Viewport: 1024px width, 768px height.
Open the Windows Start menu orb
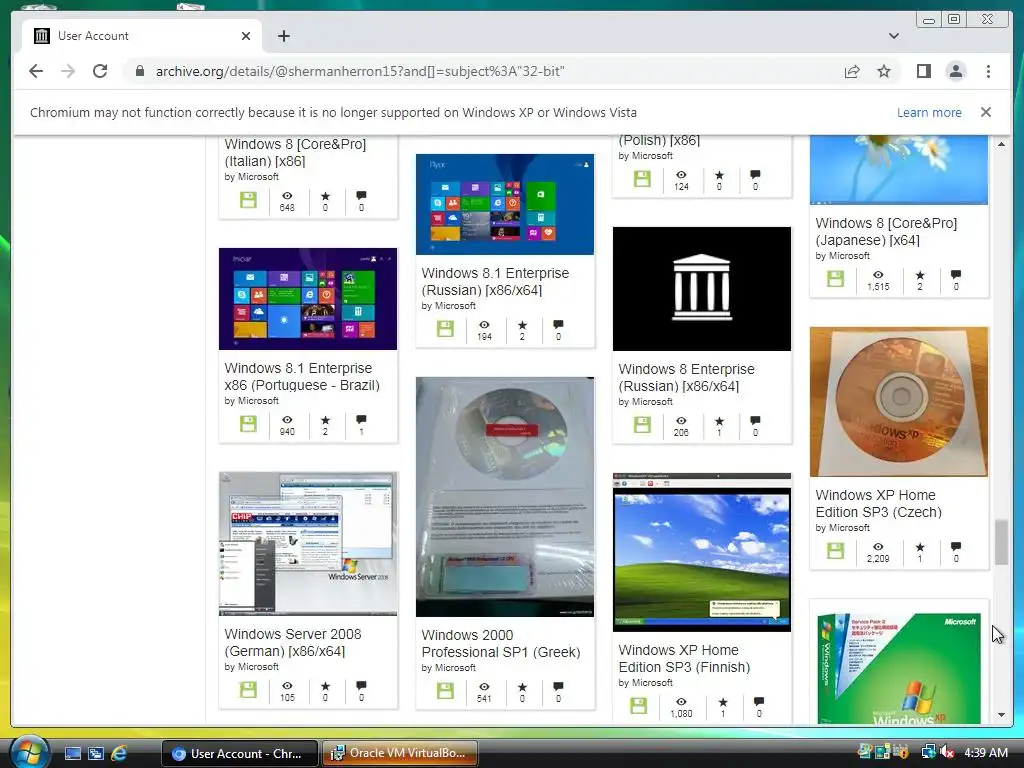(29, 752)
